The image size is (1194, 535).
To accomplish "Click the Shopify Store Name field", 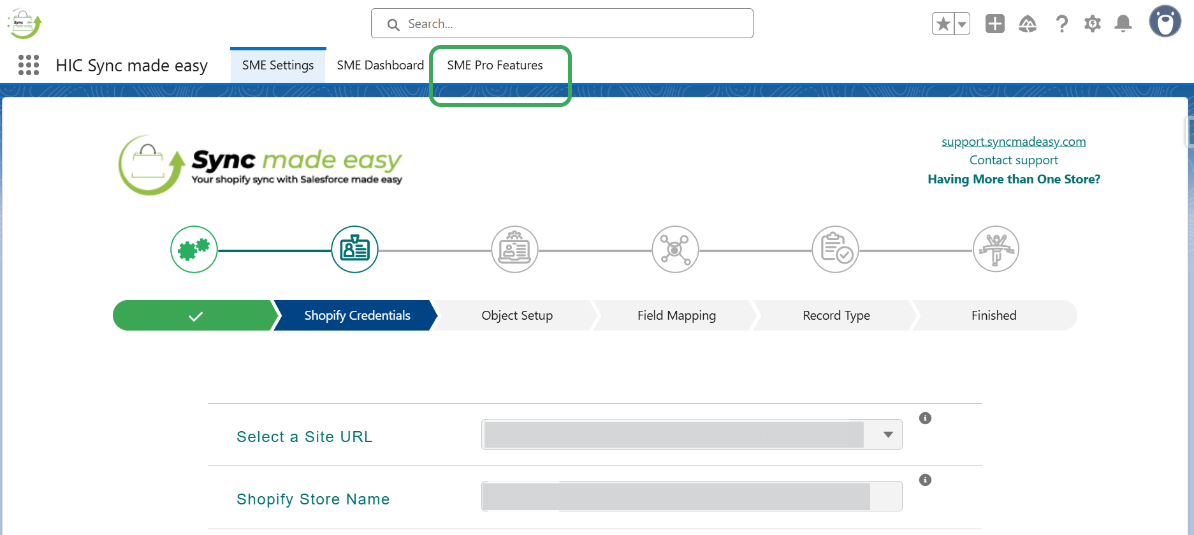I will tap(691, 496).
